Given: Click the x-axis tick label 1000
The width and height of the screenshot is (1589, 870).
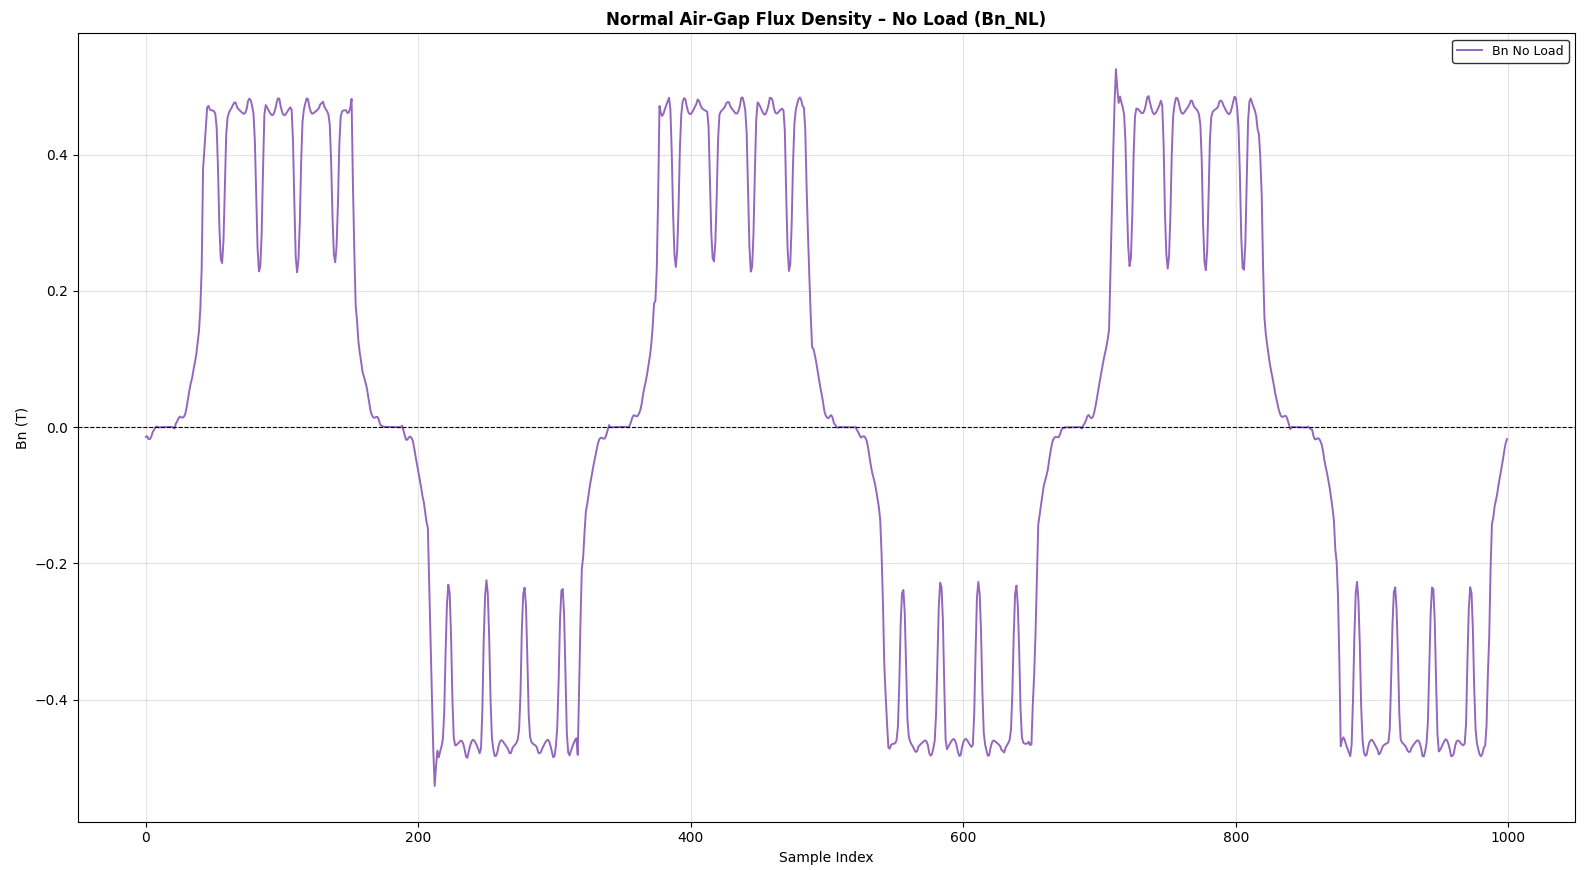Looking at the screenshot, I should pos(1508,838).
